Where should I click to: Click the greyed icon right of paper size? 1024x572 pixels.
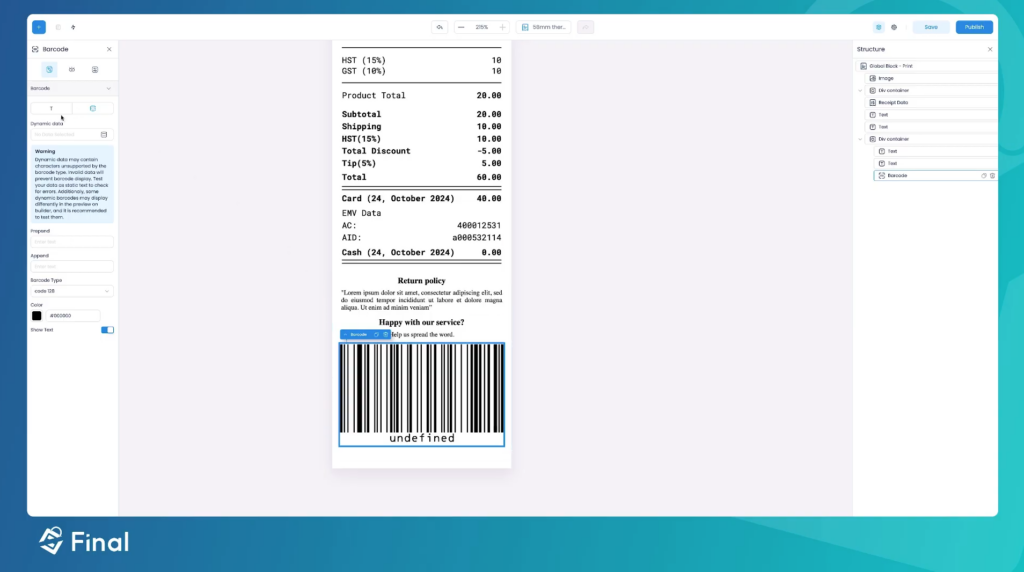(x=585, y=27)
